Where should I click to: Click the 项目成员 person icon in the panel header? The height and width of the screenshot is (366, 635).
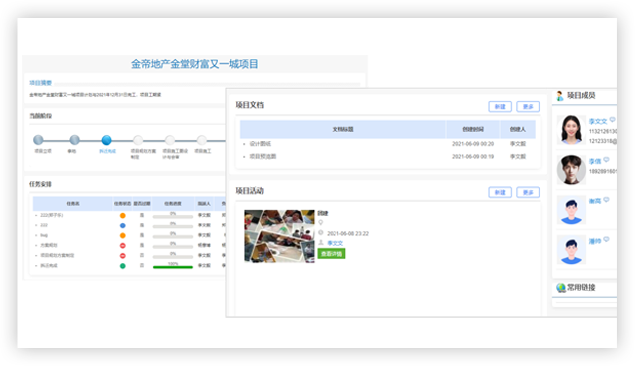tap(560, 96)
